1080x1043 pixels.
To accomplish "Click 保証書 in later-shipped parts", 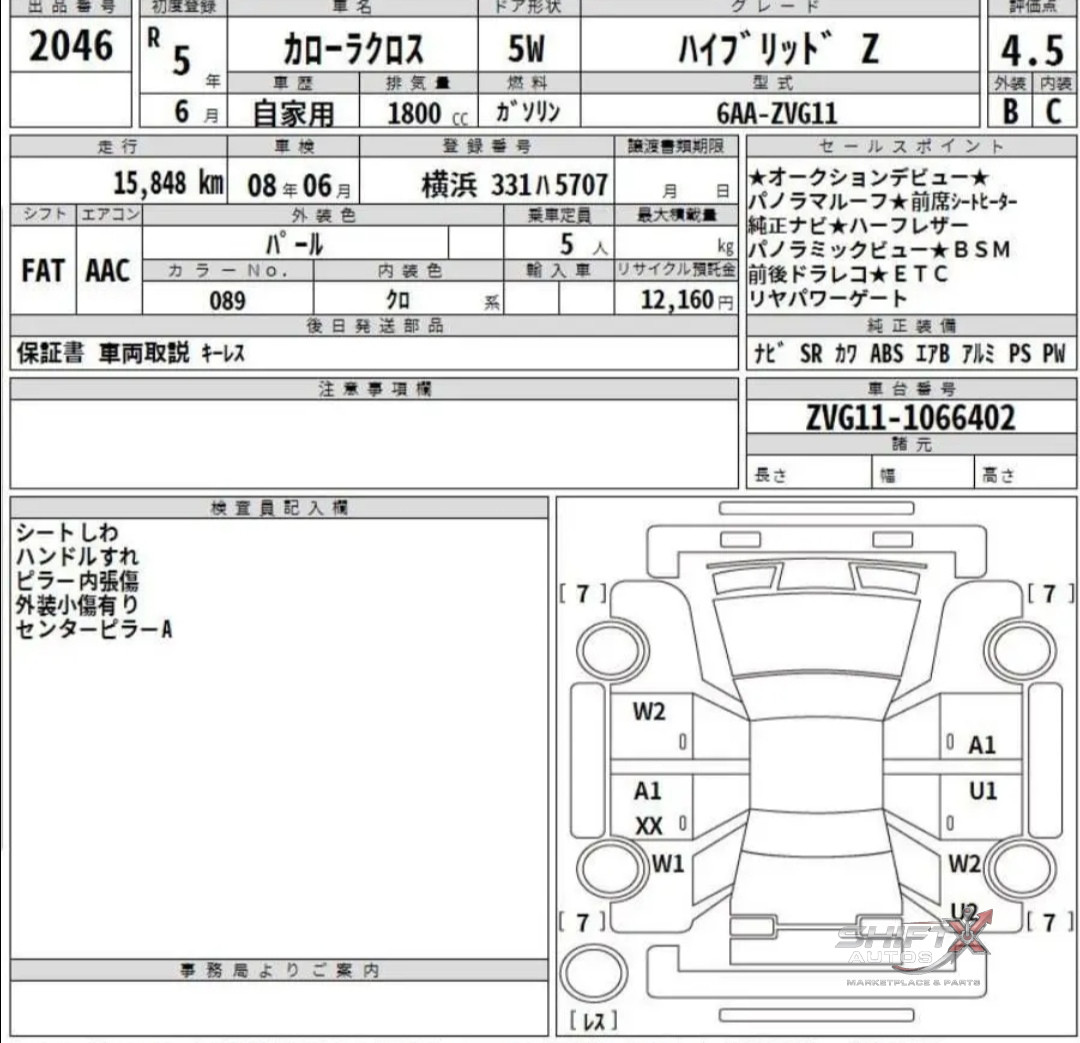I will click(50, 353).
